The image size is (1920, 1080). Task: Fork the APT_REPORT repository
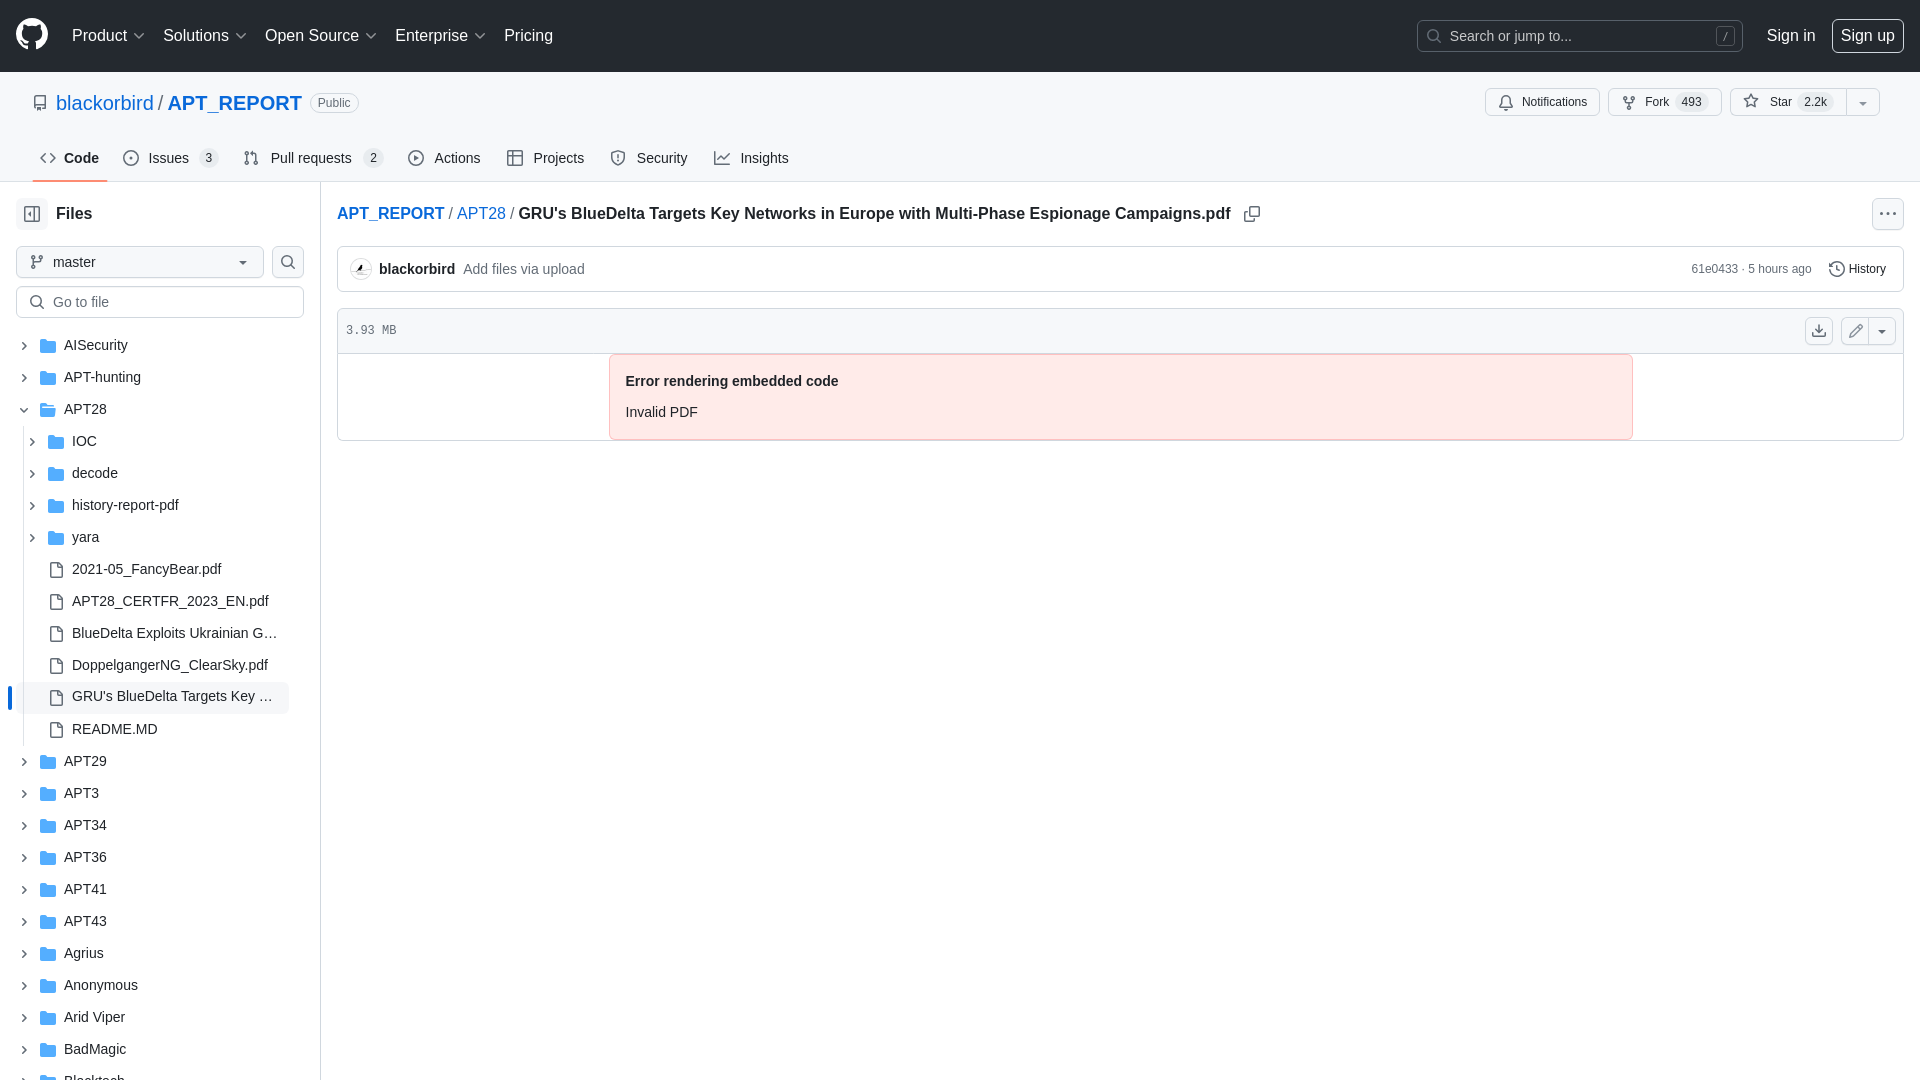point(1664,102)
